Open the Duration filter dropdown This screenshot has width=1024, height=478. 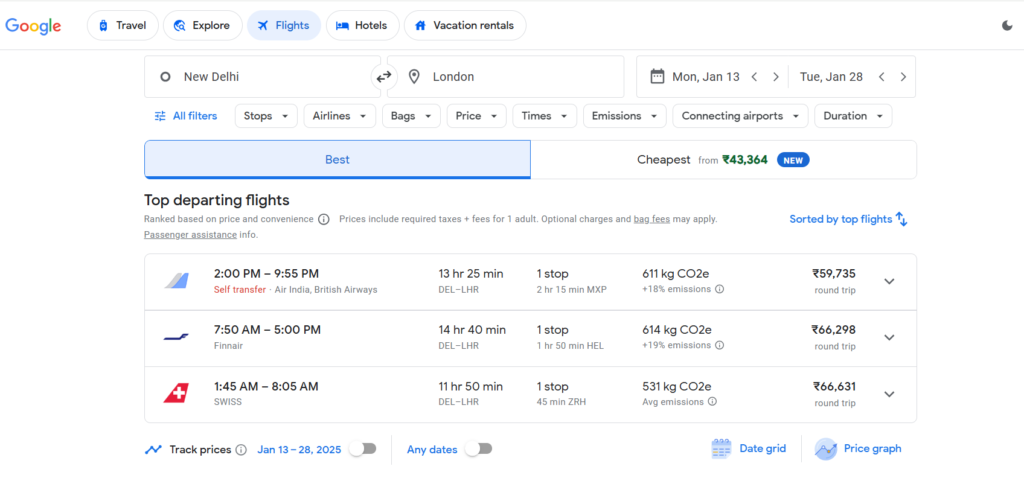point(853,116)
